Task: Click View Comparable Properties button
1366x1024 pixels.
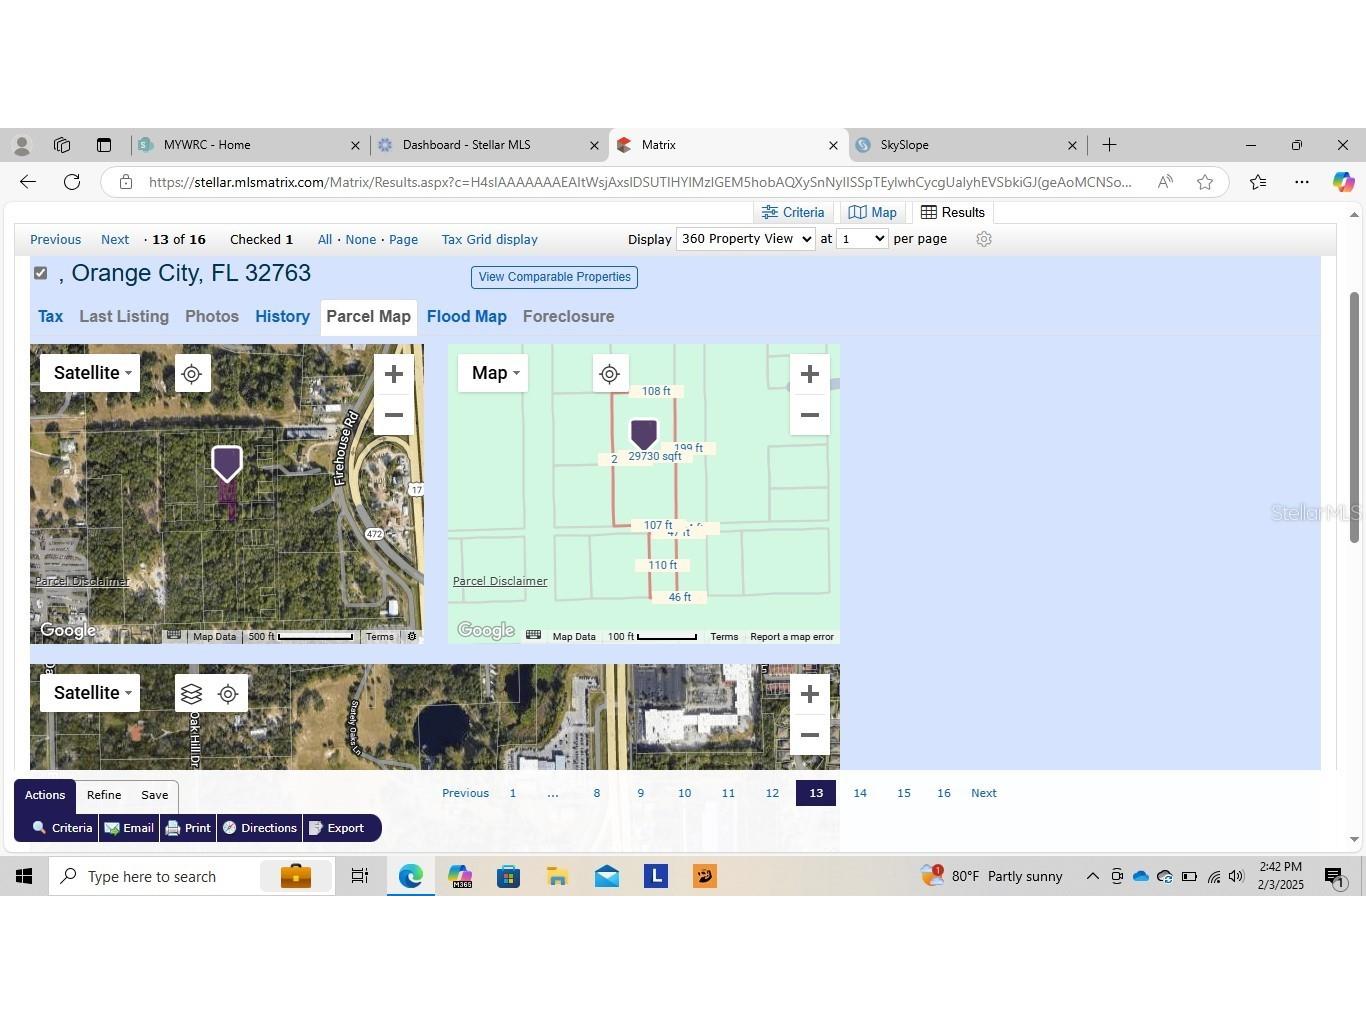Action: tap(554, 277)
